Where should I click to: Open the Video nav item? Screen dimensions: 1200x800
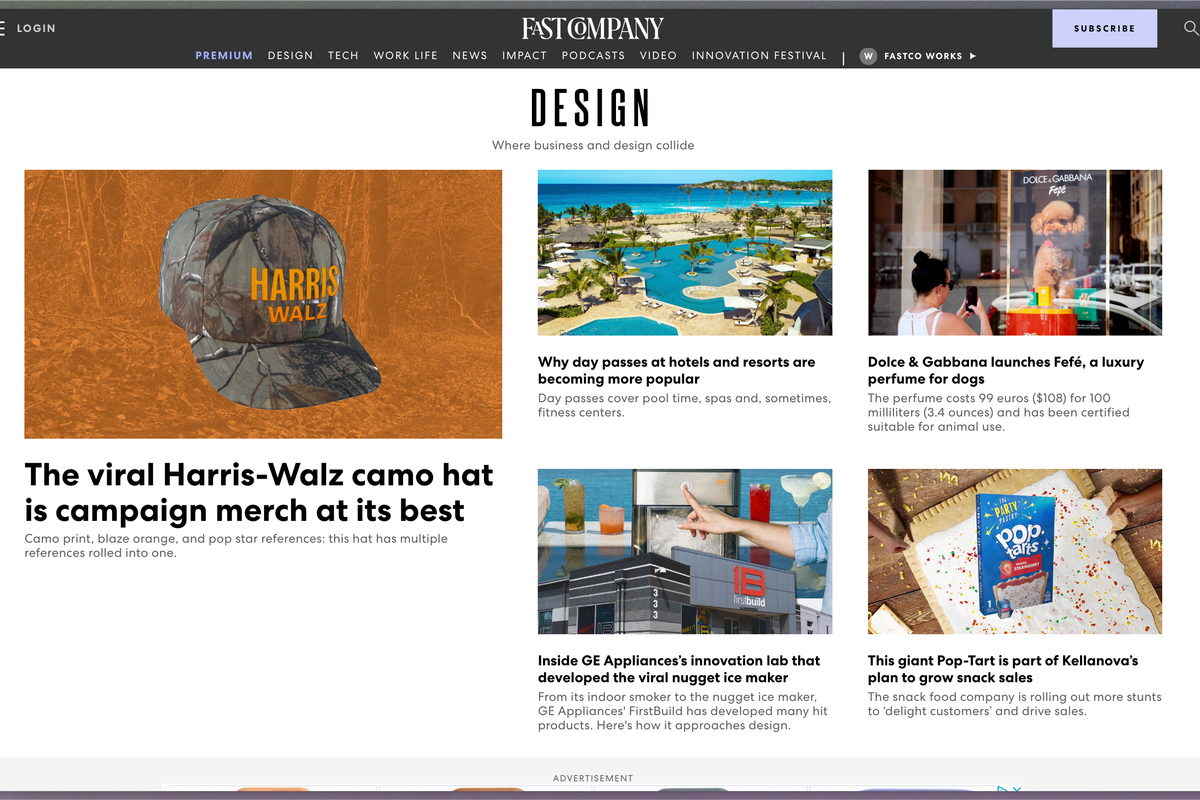point(658,56)
